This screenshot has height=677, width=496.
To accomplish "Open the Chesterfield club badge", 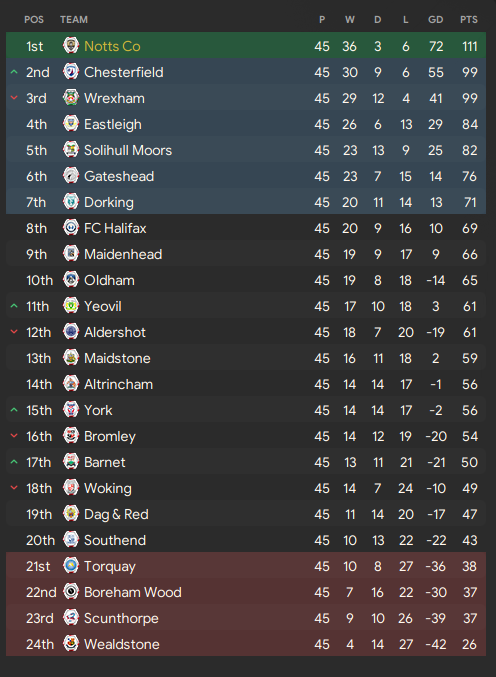I will (71, 72).
